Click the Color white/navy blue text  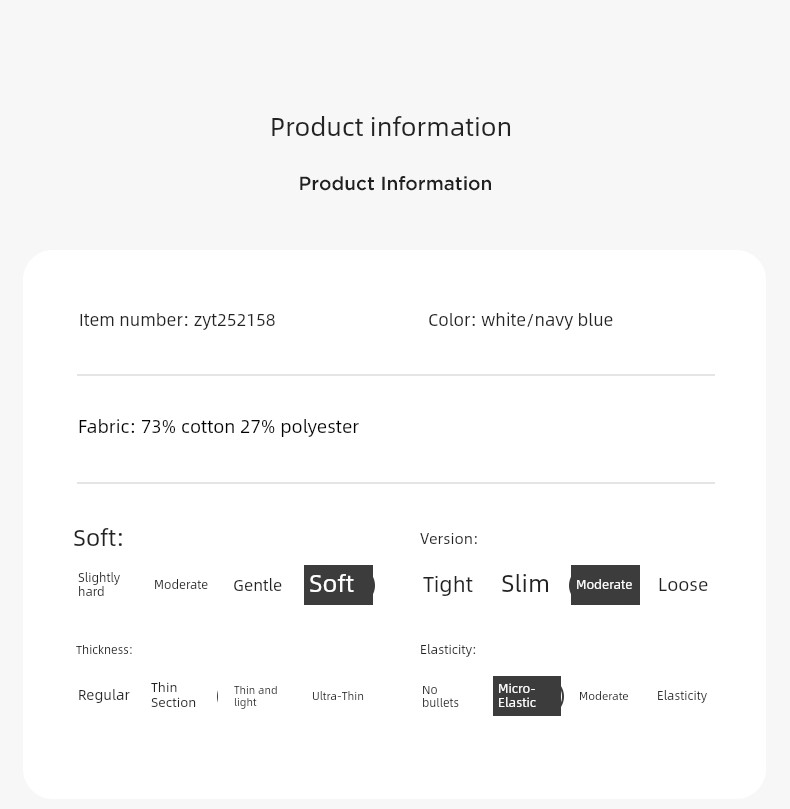[x=521, y=320]
